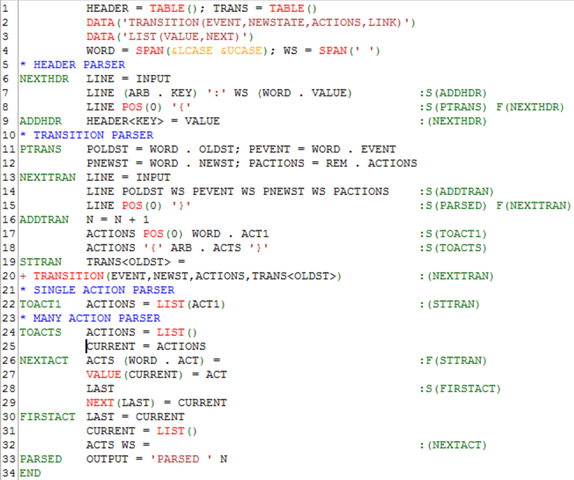The height and width of the screenshot is (480, 574).
Task: Click the TOACT1 label on line 22
Action: click(x=41, y=304)
